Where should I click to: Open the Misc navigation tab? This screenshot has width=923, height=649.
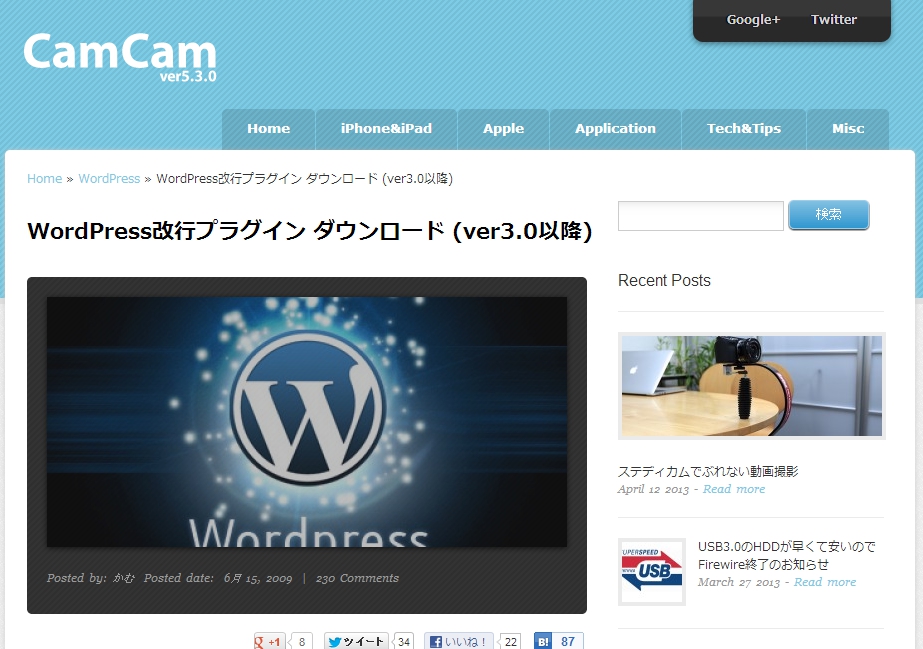pyautogui.click(x=848, y=129)
